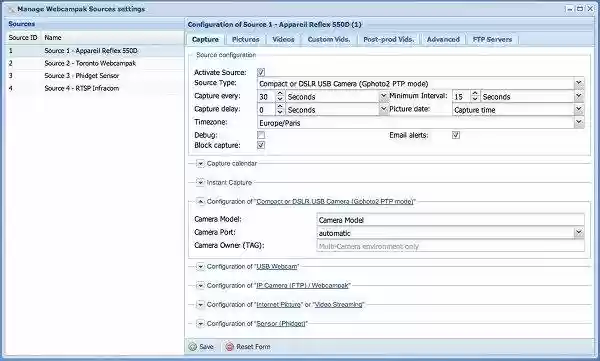Follow the Sensor (Phidget) link
The height and width of the screenshot is (361, 600).
click(281, 324)
